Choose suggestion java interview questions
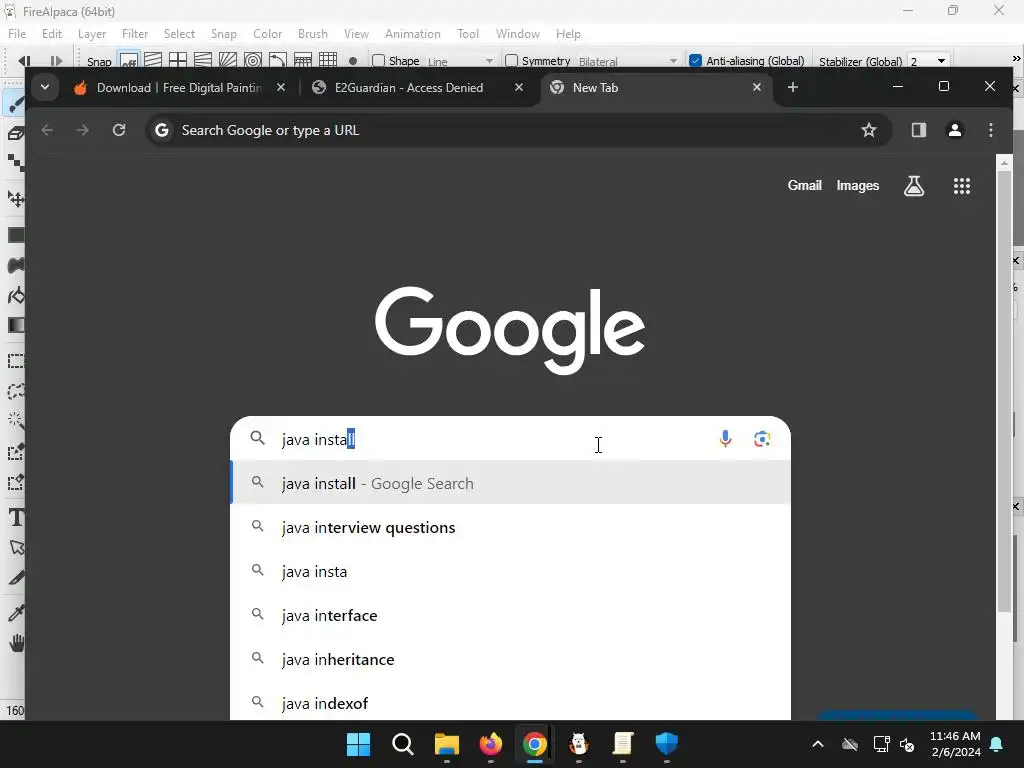1024x768 pixels. [x=511, y=528]
